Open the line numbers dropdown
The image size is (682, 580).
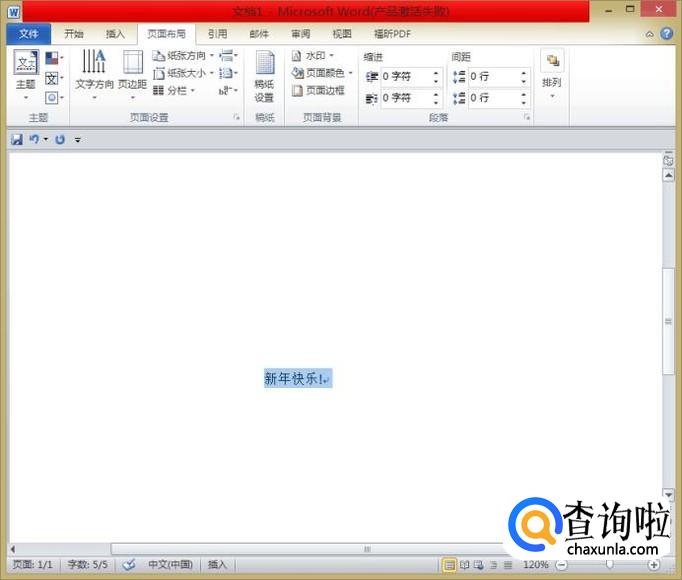pyautogui.click(x=228, y=73)
